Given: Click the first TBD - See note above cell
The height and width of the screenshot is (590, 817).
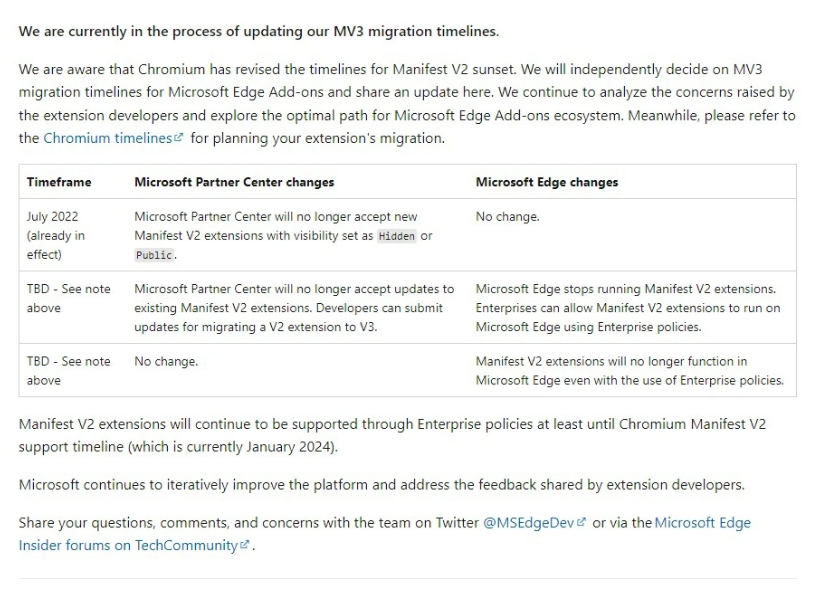Looking at the screenshot, I should tap(73, 308).
